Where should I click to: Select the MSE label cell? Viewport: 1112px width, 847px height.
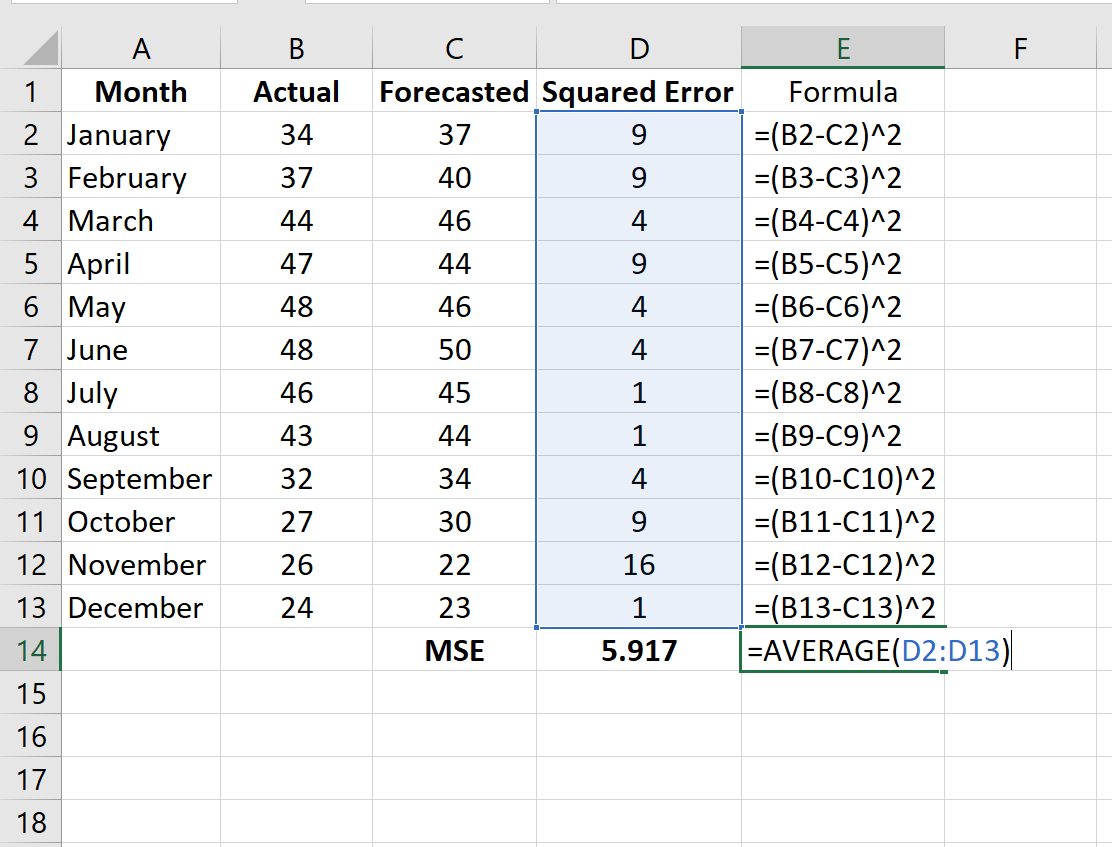click(x=454, y=650)
